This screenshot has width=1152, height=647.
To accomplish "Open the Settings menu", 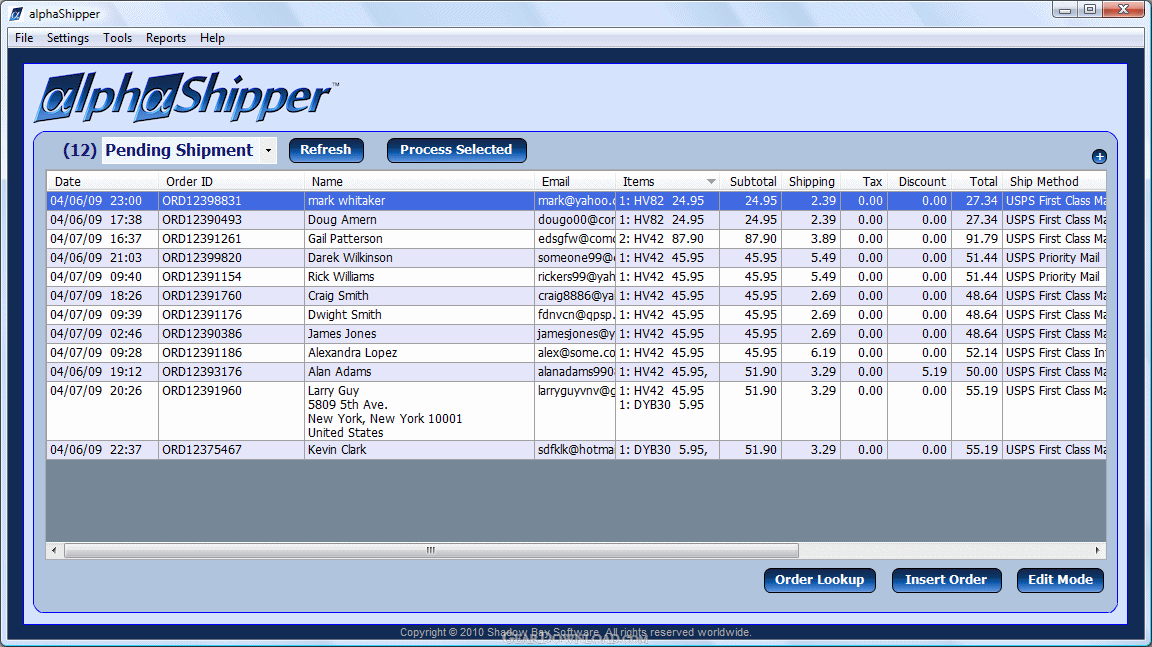I will tap(68, 38).
